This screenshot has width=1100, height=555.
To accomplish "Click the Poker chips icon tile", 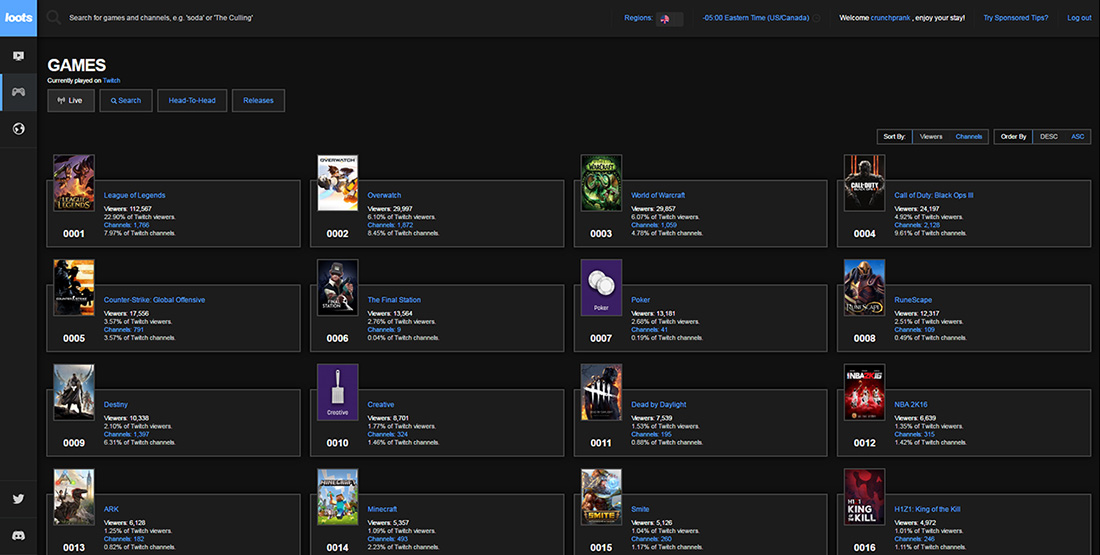I will 601,288.
